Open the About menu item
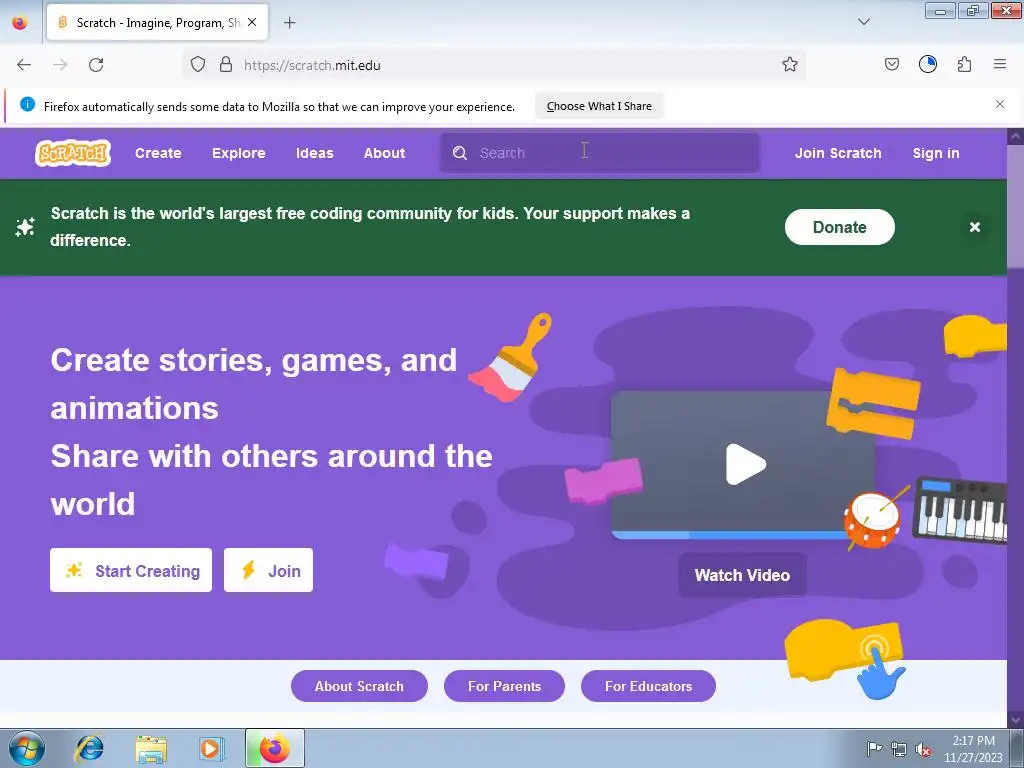 [385, 153]
